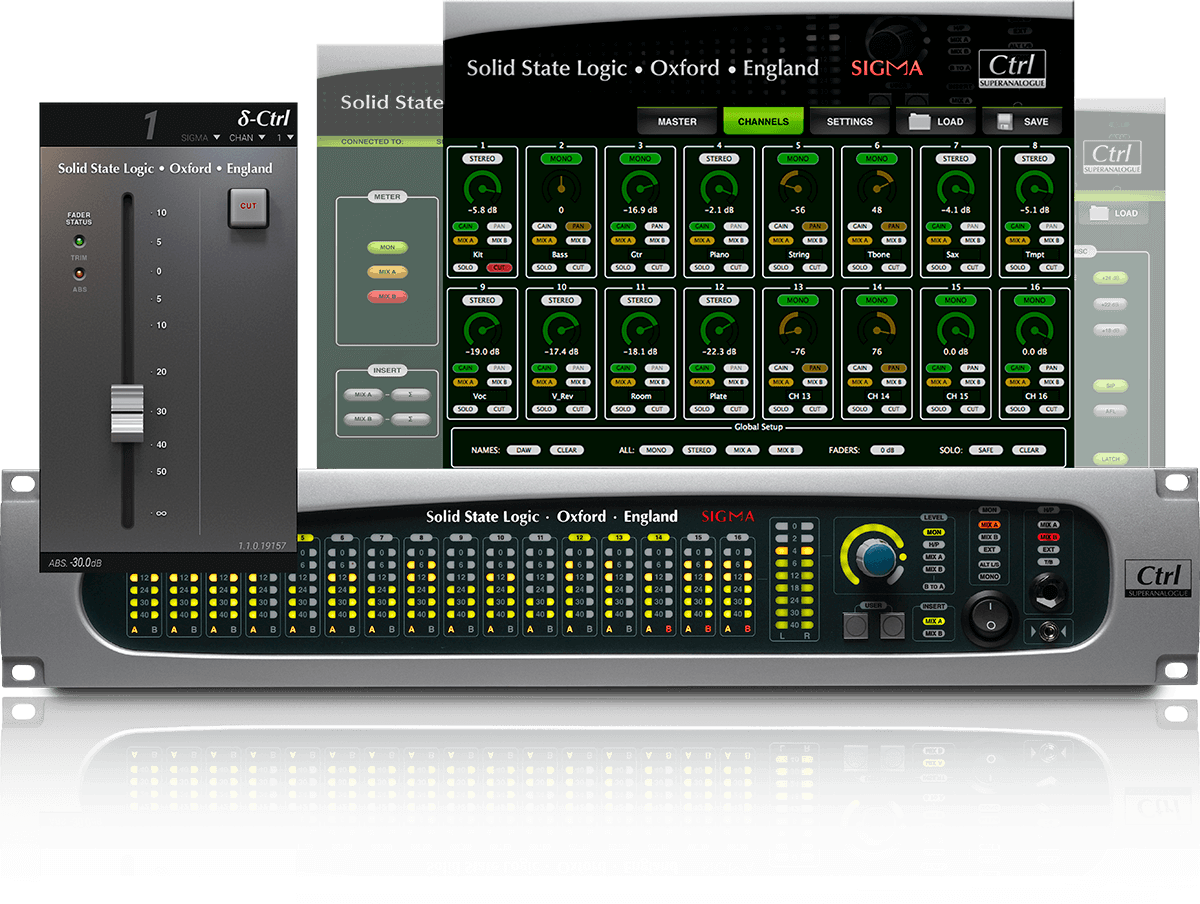Set all channels to MONO in Global Setup
Image resolution: width=1200 pixels, height=904 pixels.
[656, 450]
